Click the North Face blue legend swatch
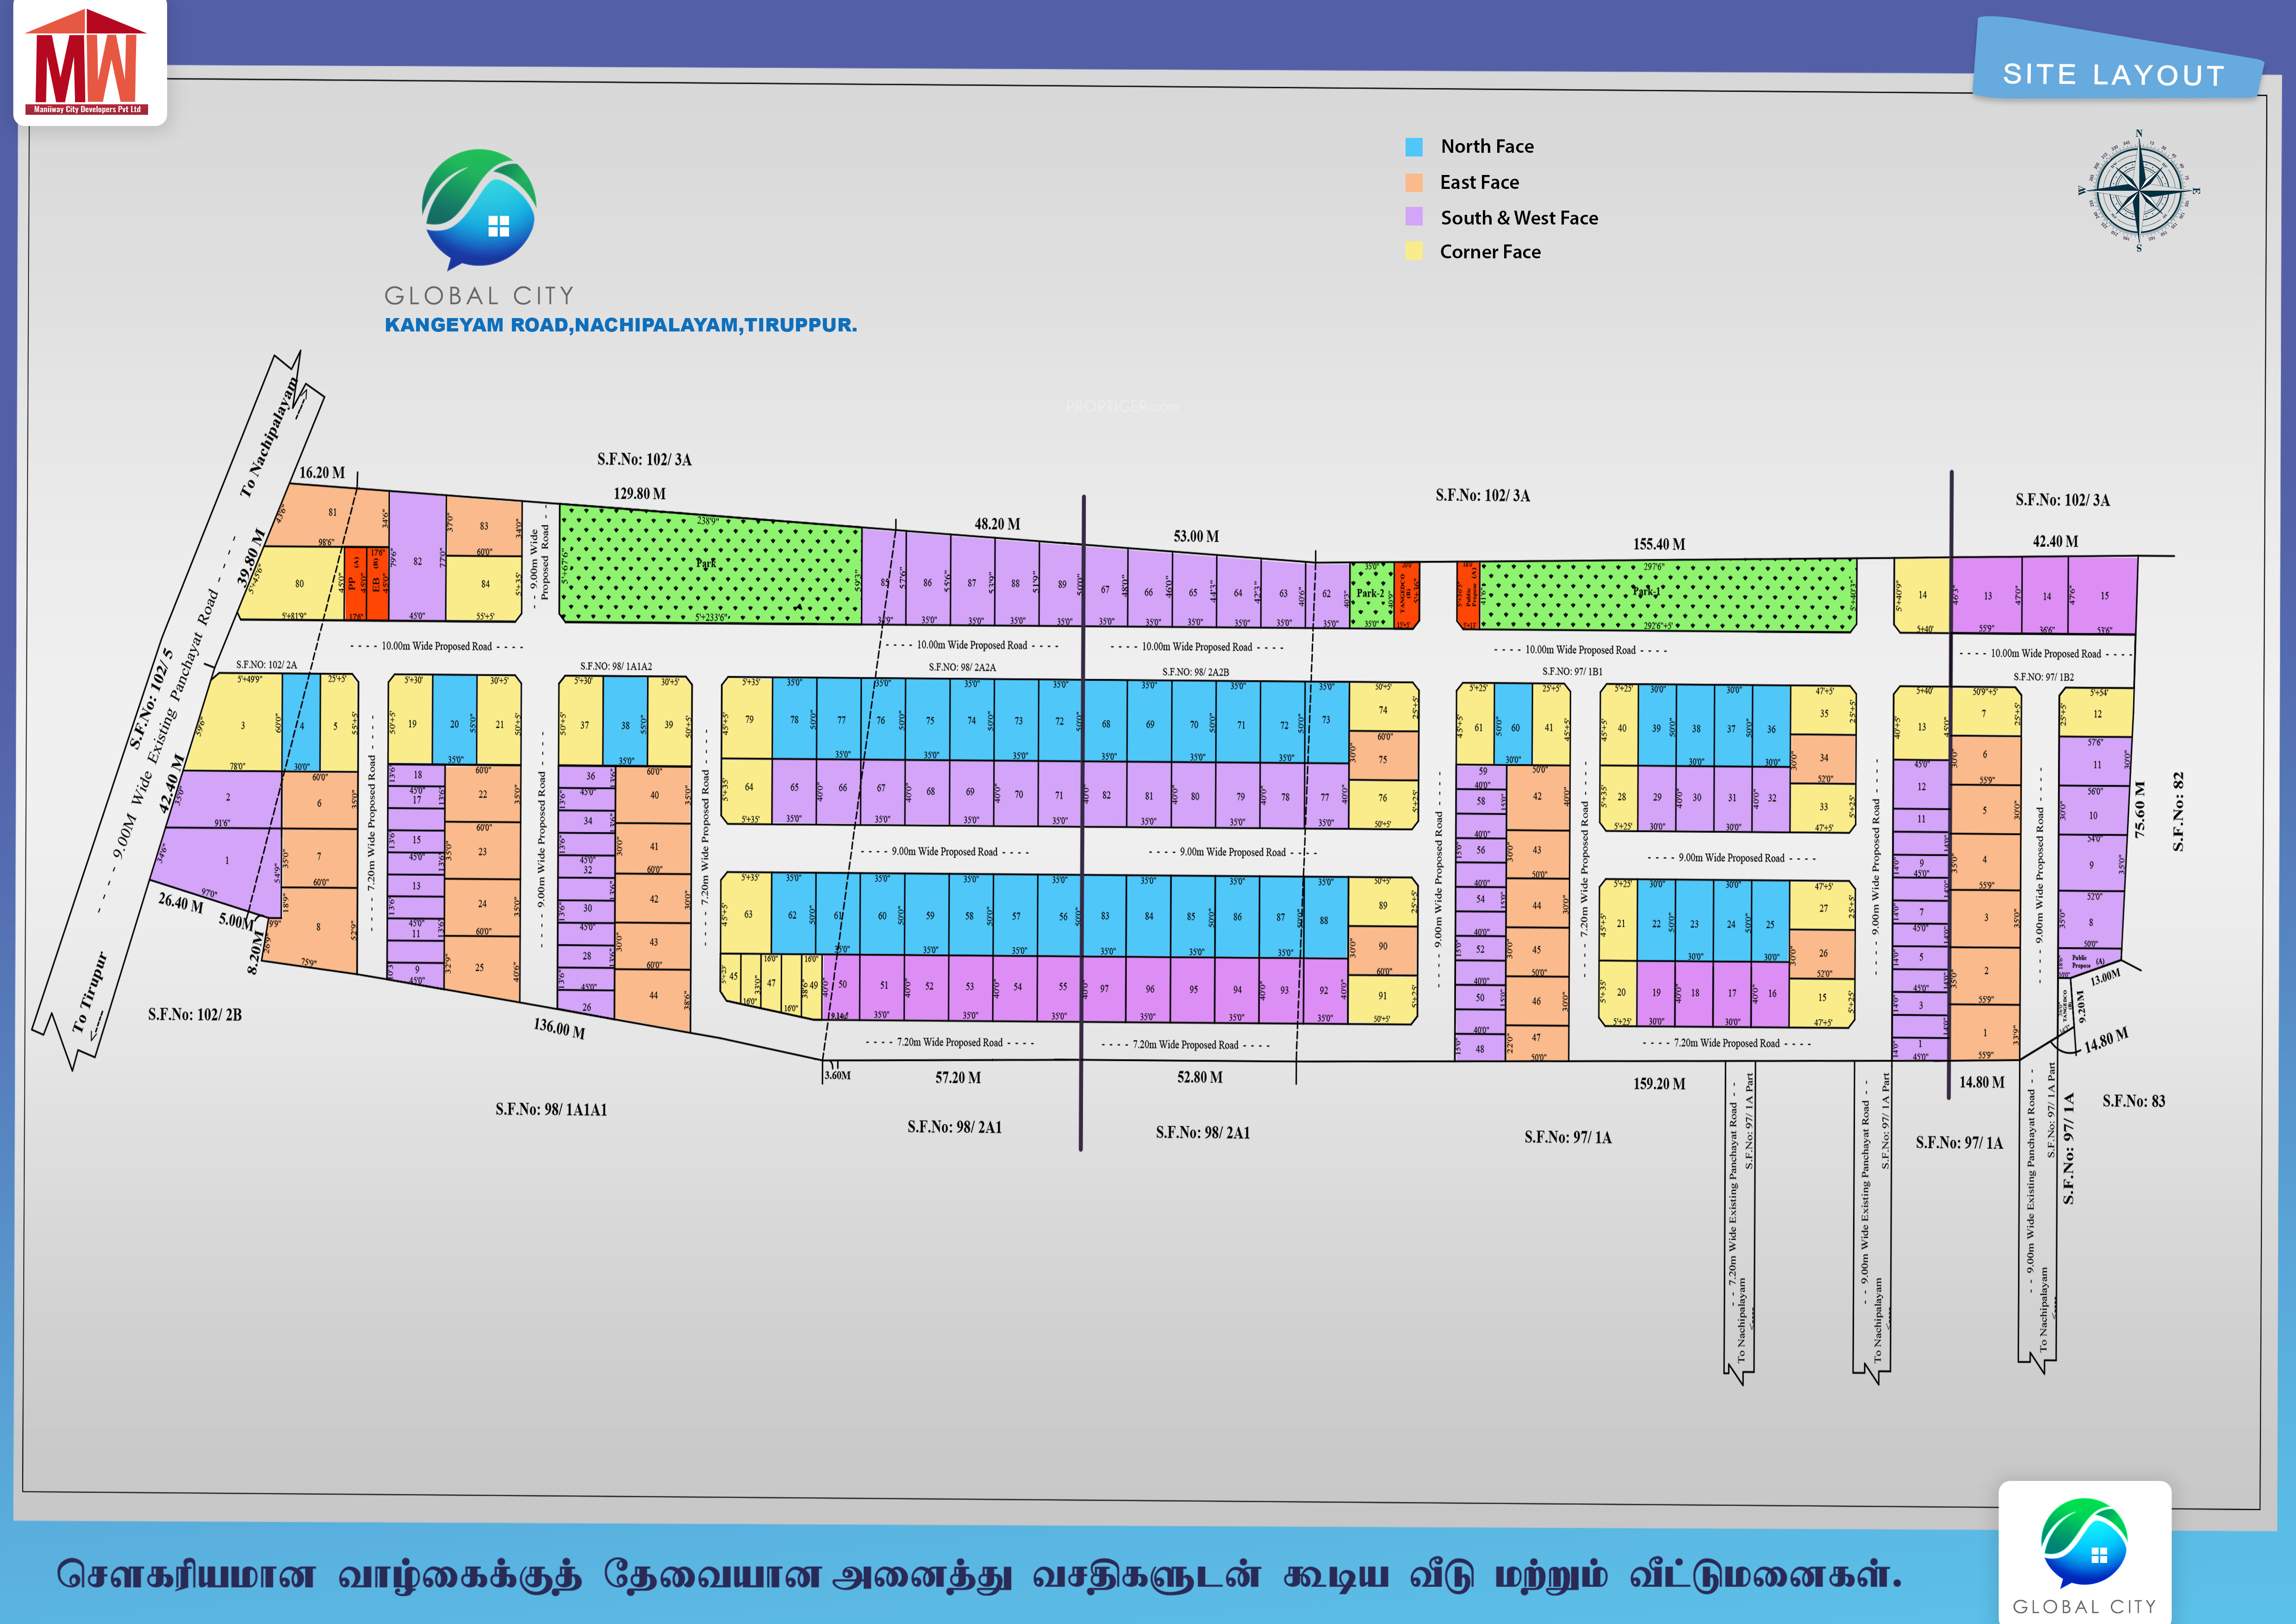The height and width of the screenshot is (1624, 2296). (1414, 147)
